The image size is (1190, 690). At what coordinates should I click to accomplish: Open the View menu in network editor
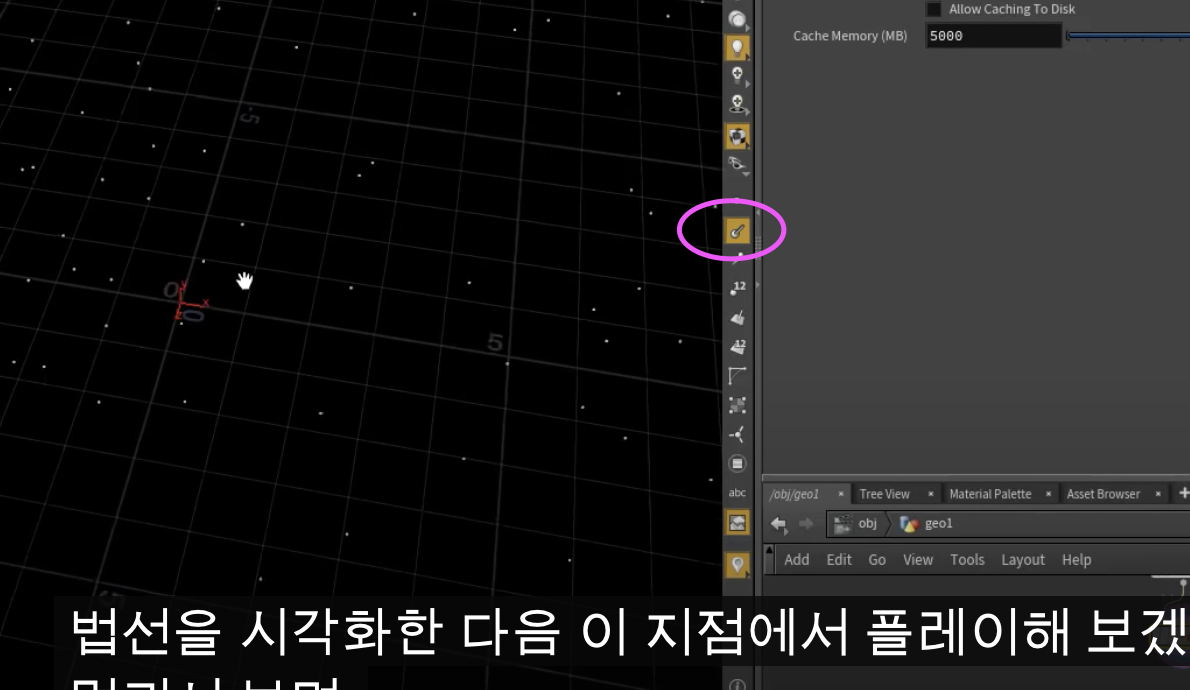[x=918, y=560]
